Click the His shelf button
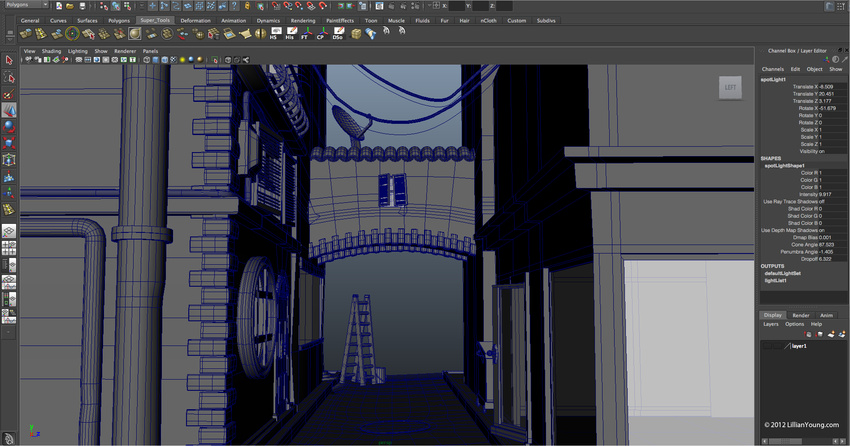Viewport: 850px width, 446px height. point(291,34)
